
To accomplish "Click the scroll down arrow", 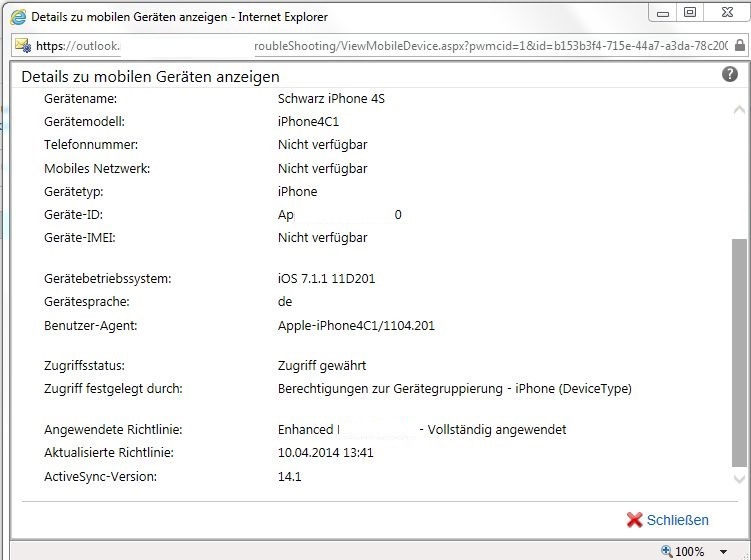I will pyautogui.click(x=739, y=481).
